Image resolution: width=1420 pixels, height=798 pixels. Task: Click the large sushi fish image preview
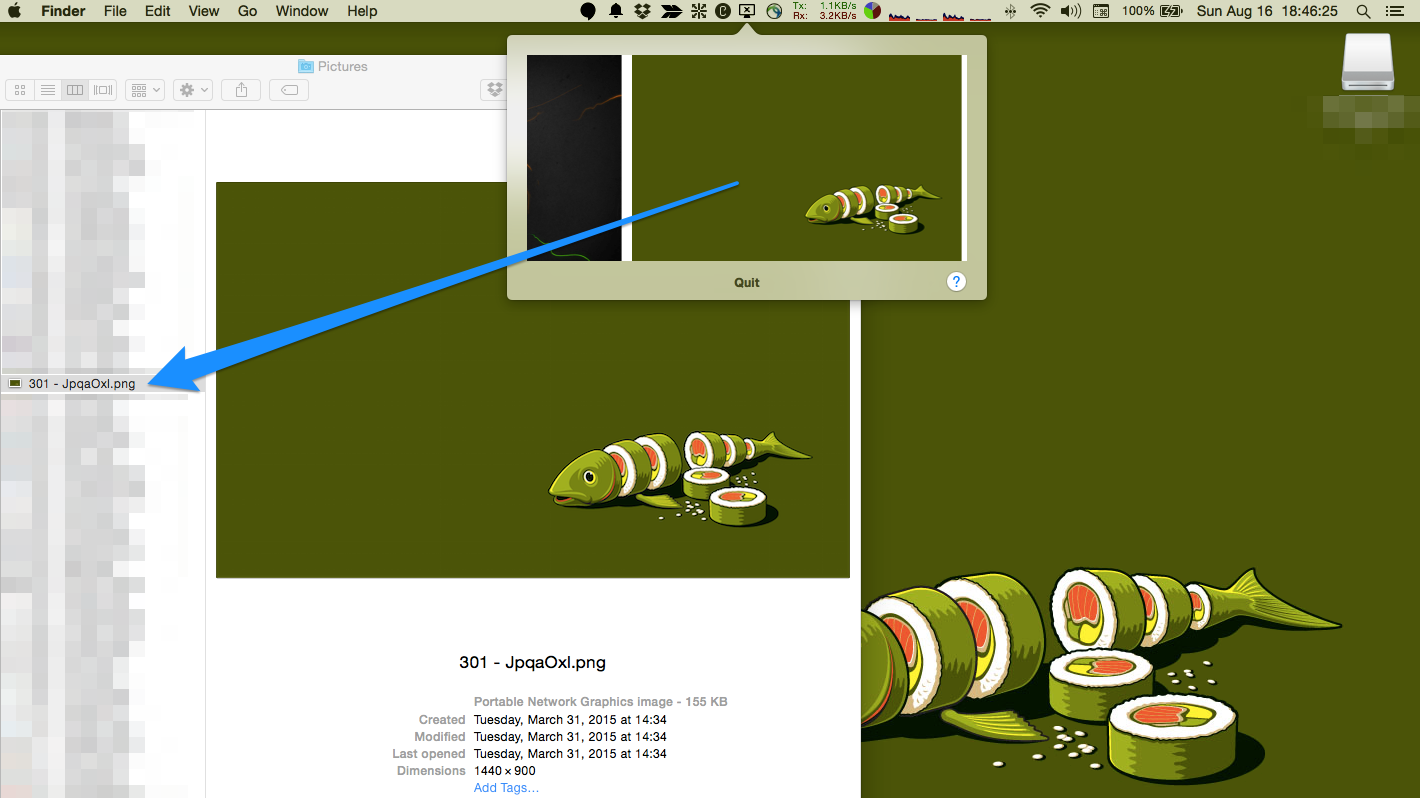pyautogui.click(x=533, y=380)
